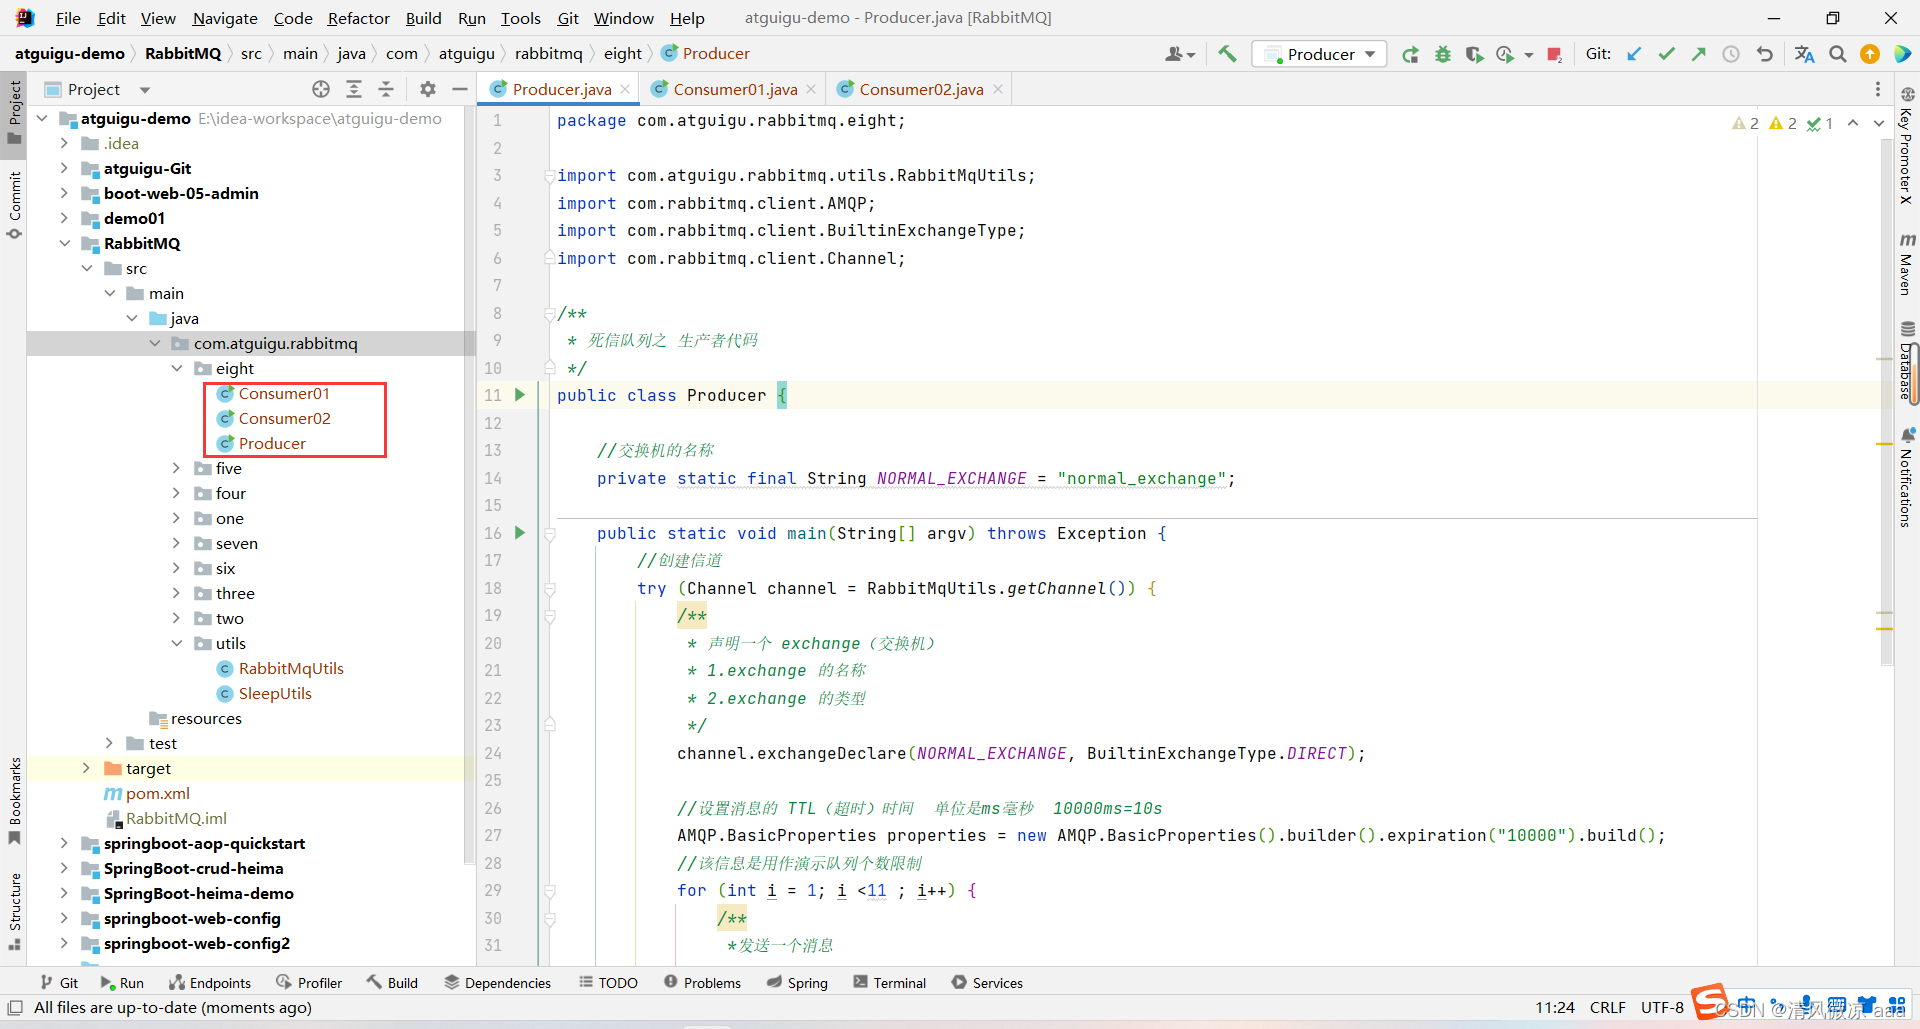Stop the running process red square
1920x1029 pixels.
(1554, 54)
